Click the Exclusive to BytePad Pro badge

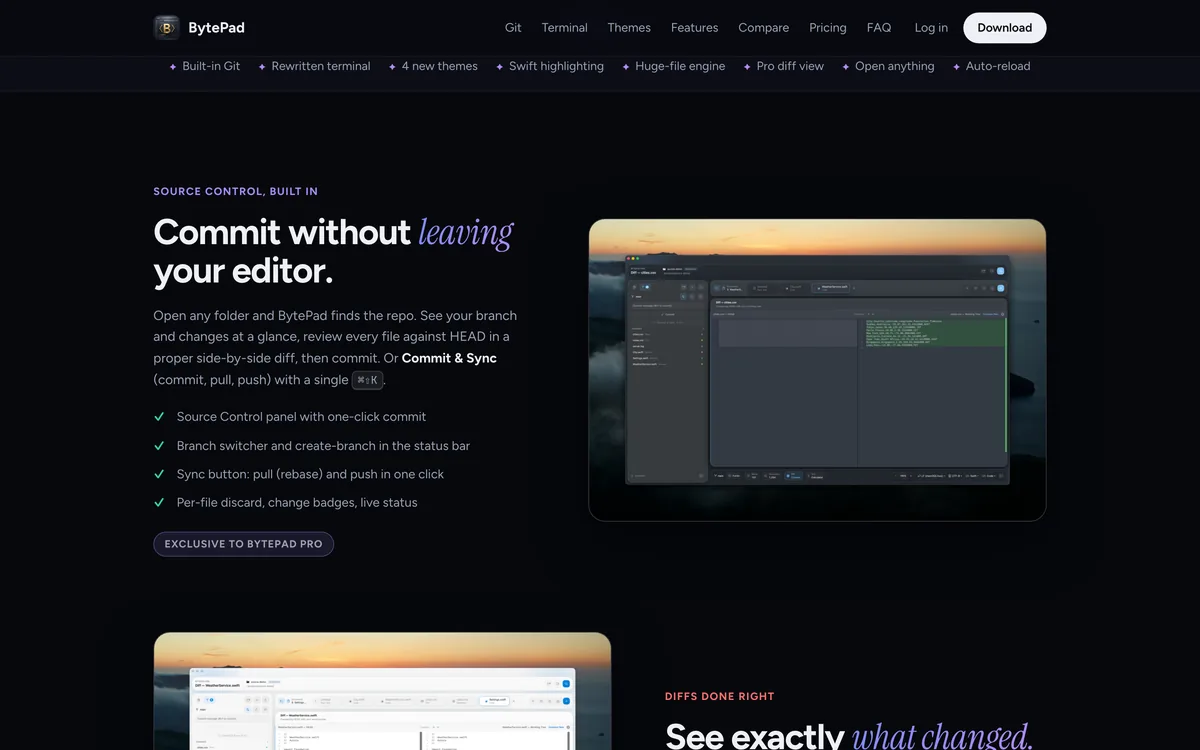(244, 544)
